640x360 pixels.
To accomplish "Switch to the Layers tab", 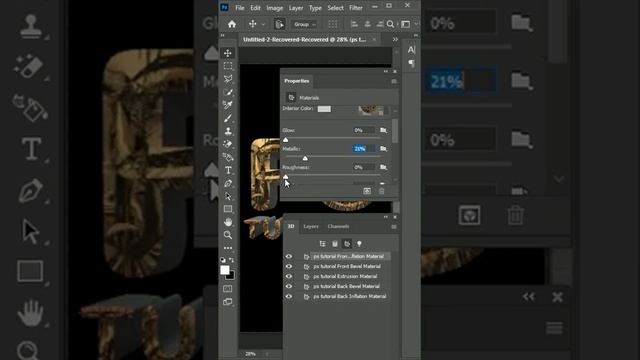I will coord(311,227).
